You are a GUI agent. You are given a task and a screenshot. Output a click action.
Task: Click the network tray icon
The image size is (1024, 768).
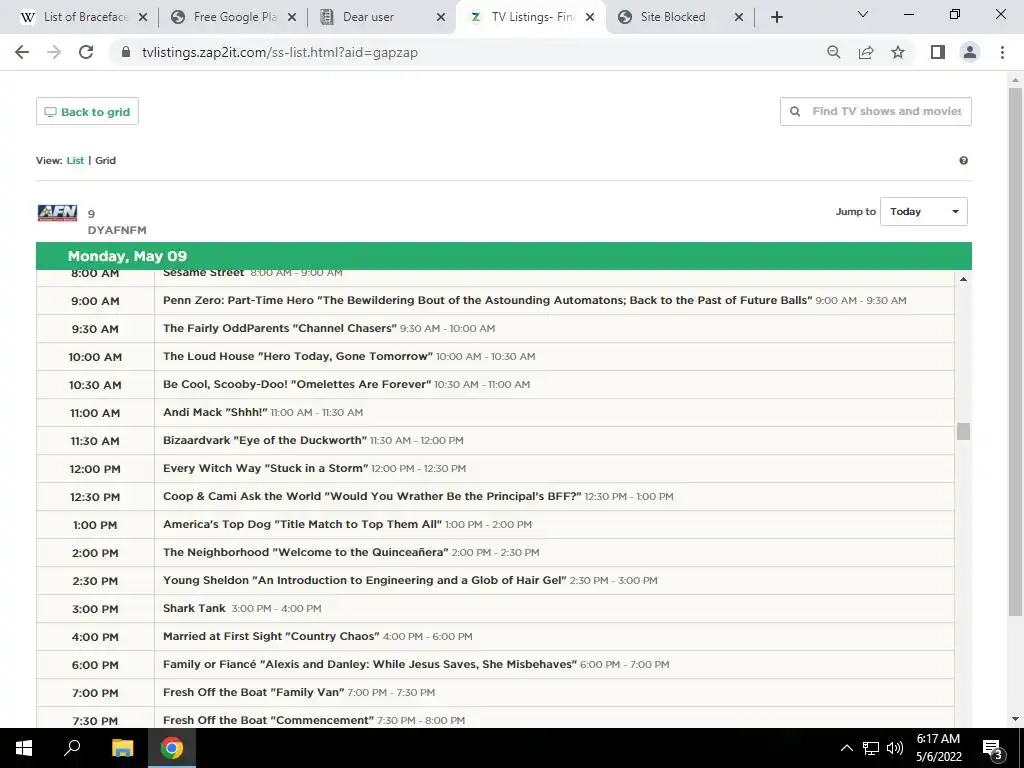(871, 748)
